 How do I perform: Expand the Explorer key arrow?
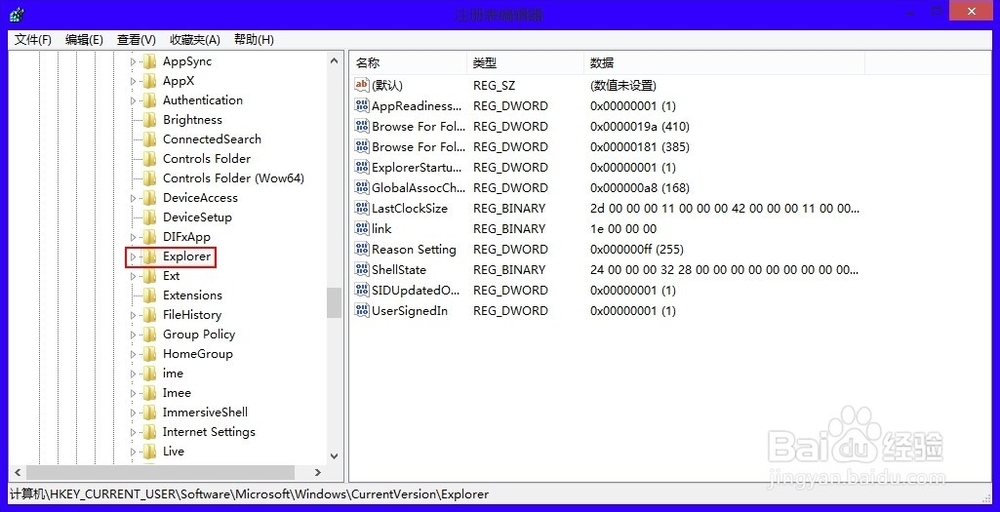133,257
